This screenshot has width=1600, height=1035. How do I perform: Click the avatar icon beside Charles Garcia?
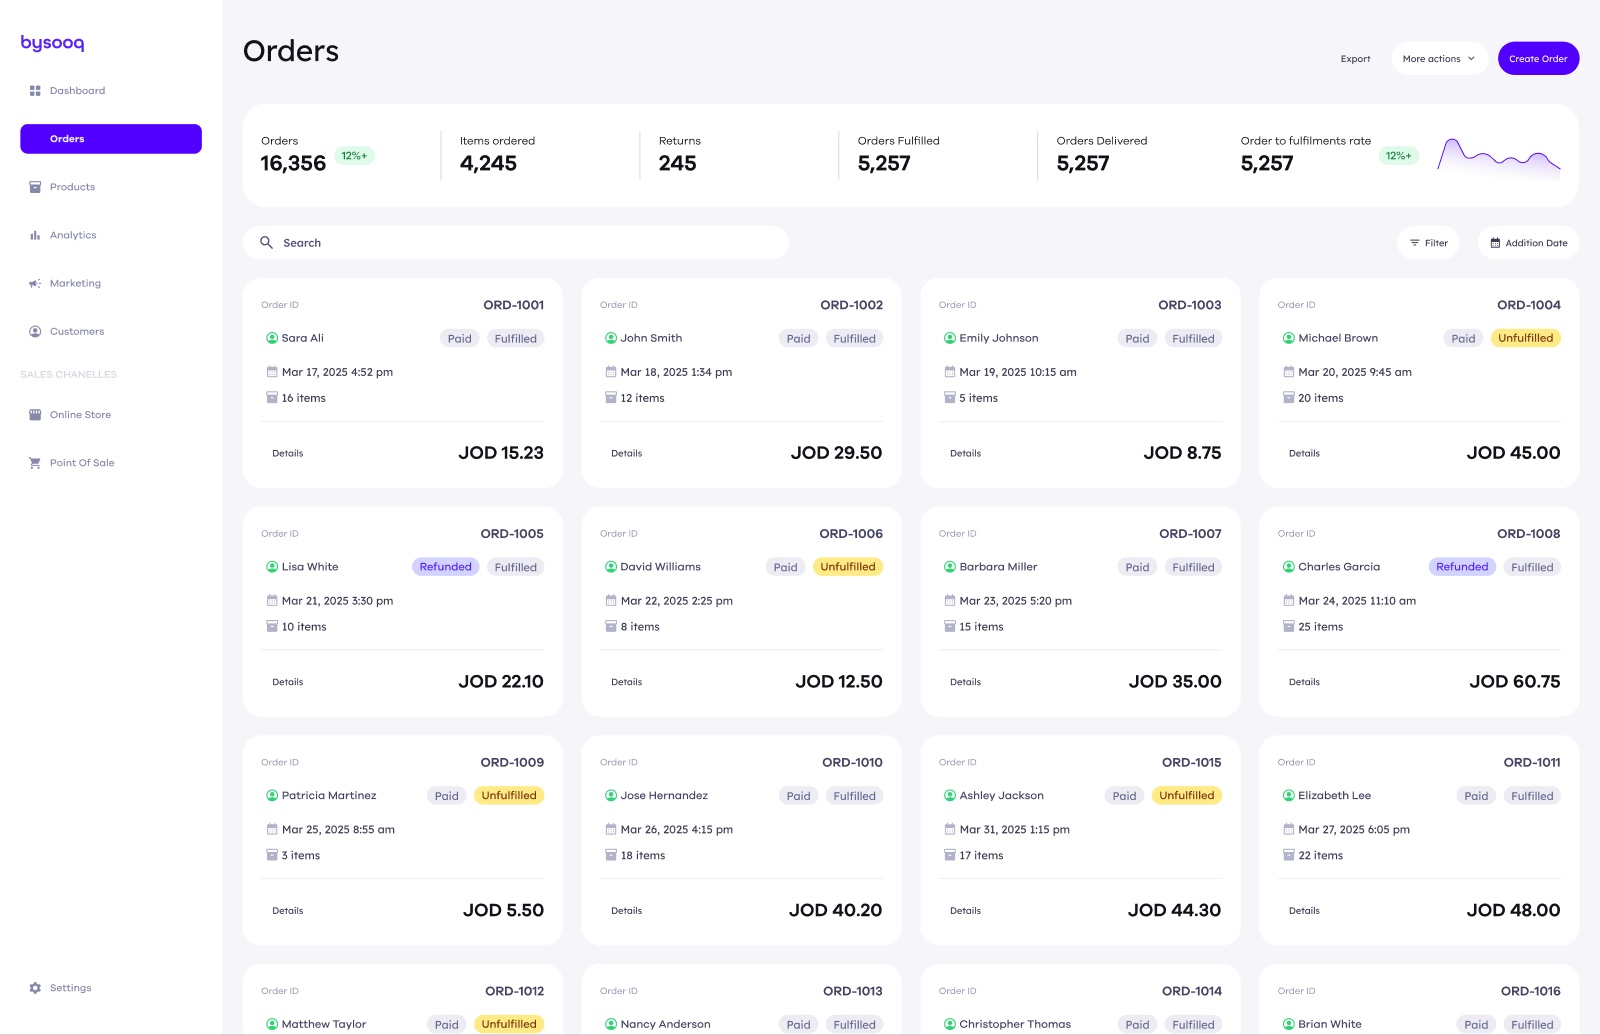click(x=1289, y=567)
